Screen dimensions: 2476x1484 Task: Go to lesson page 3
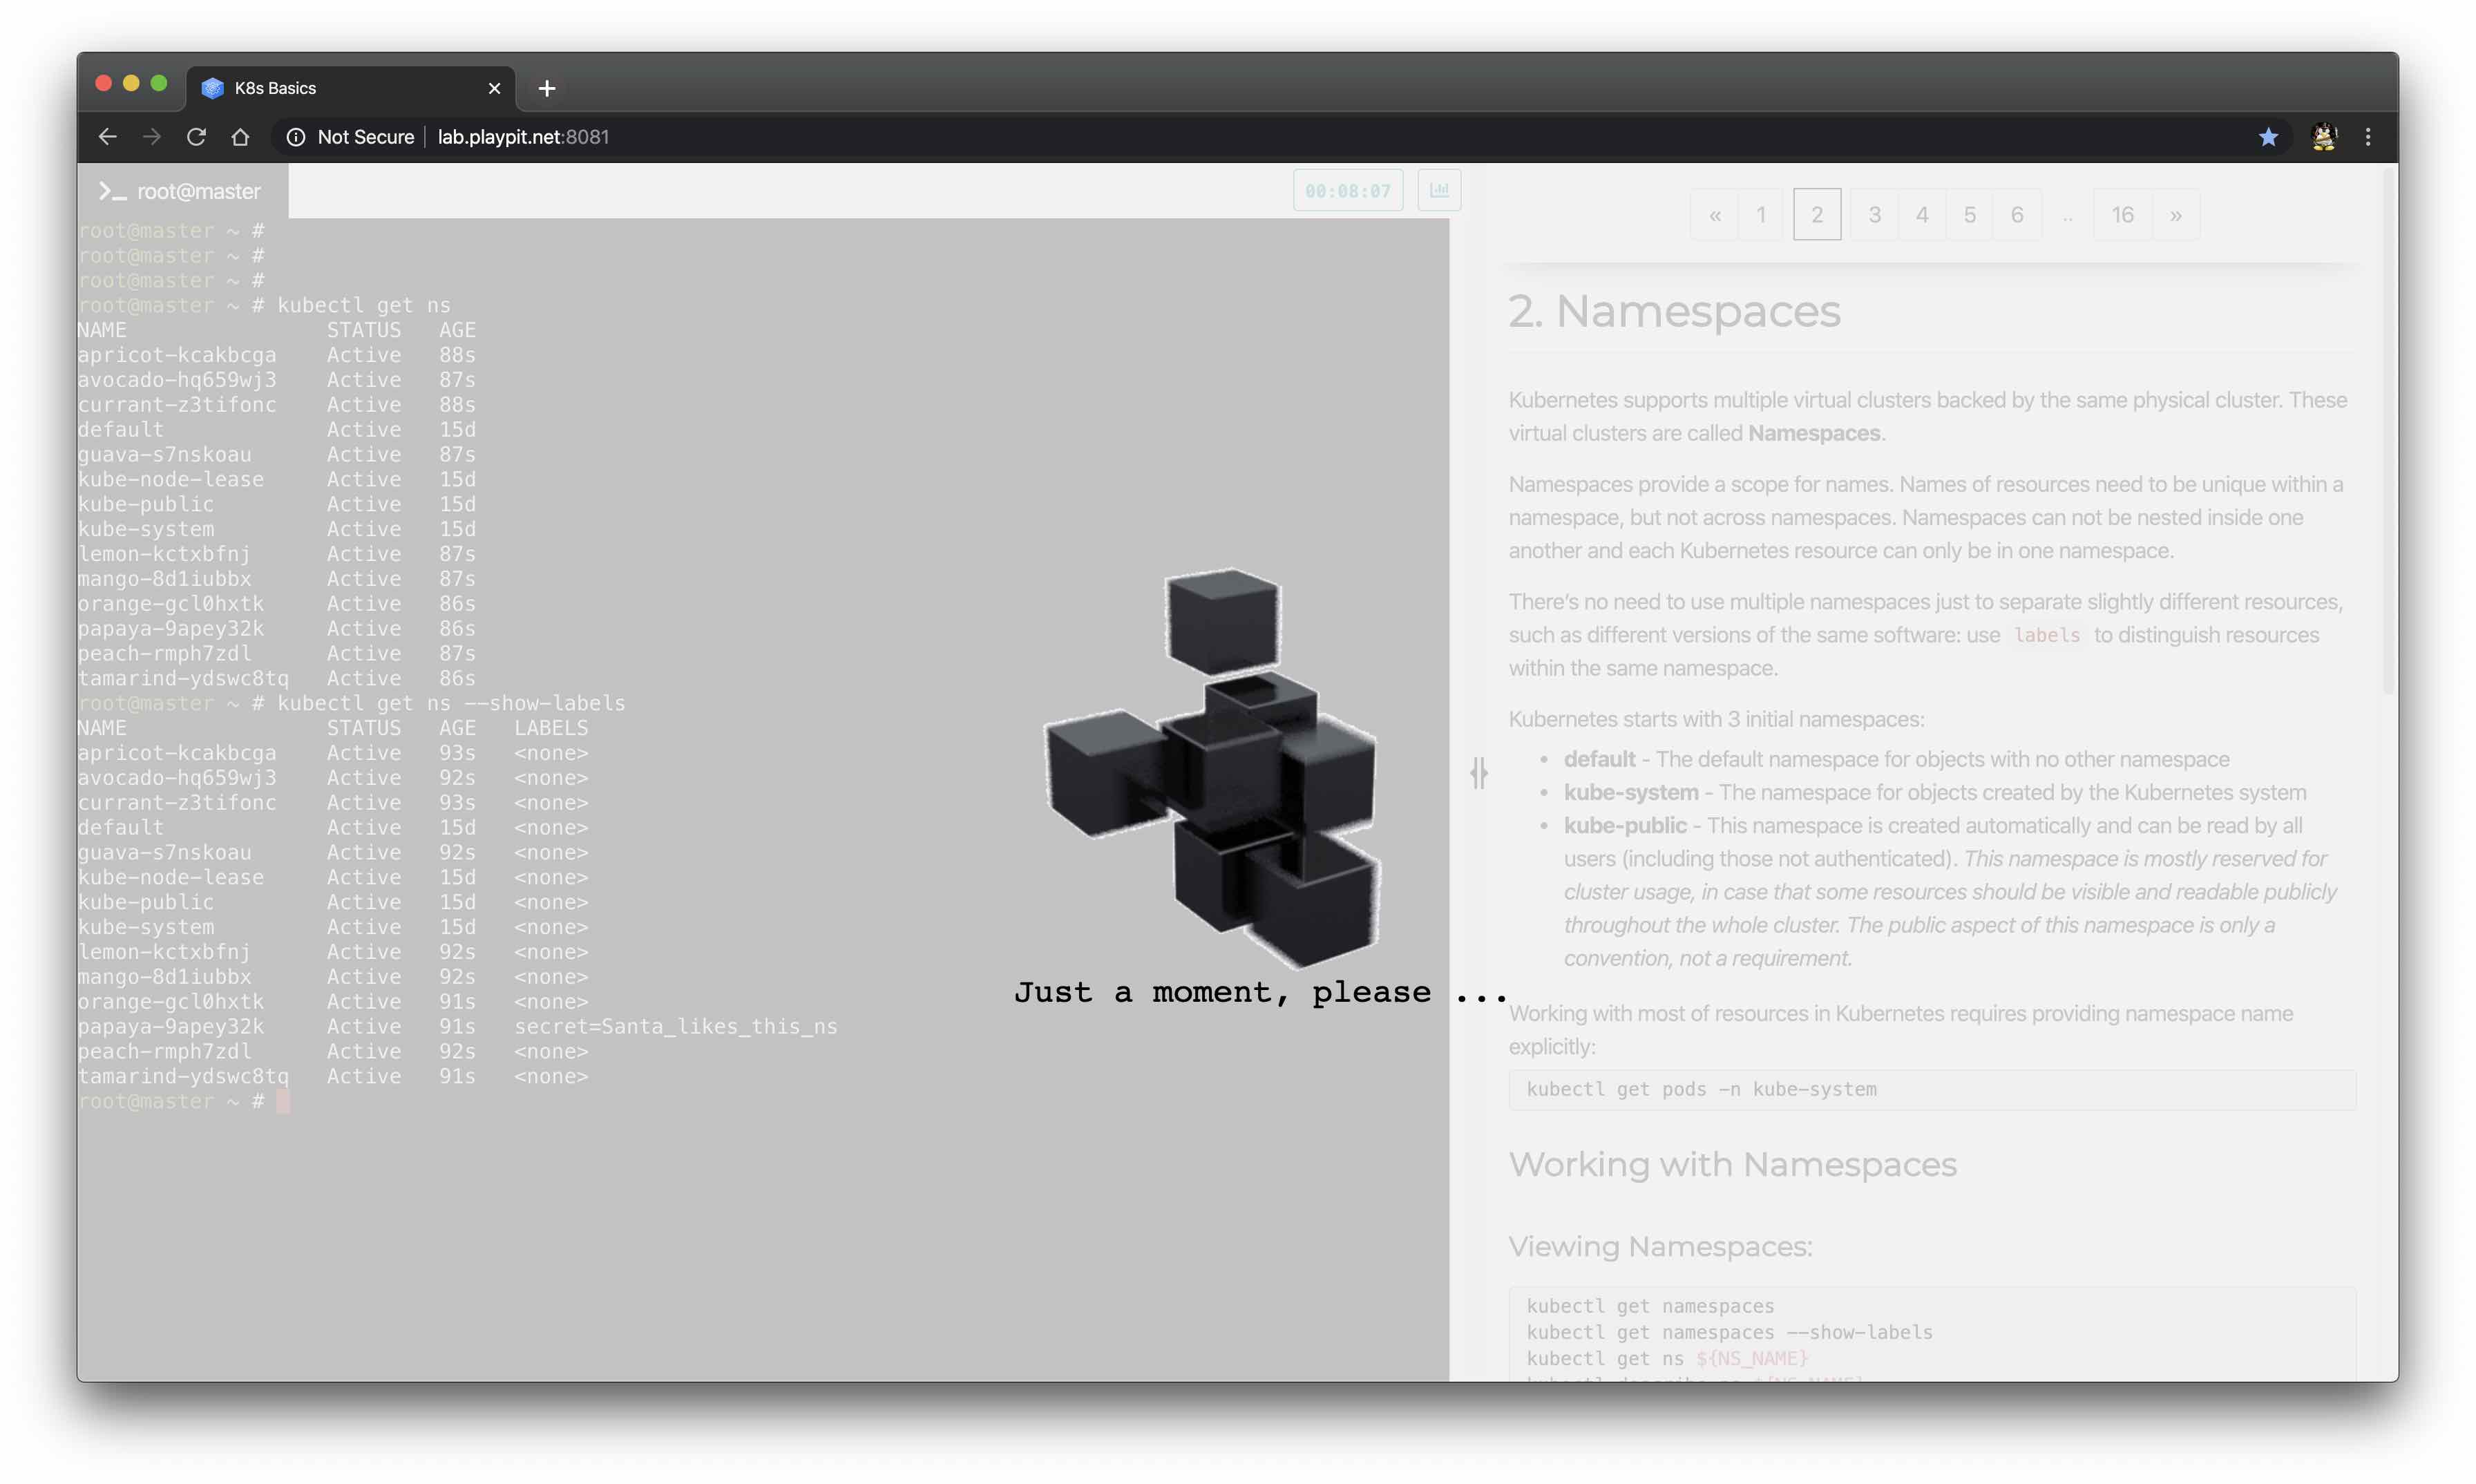(x=1874, y=215)
